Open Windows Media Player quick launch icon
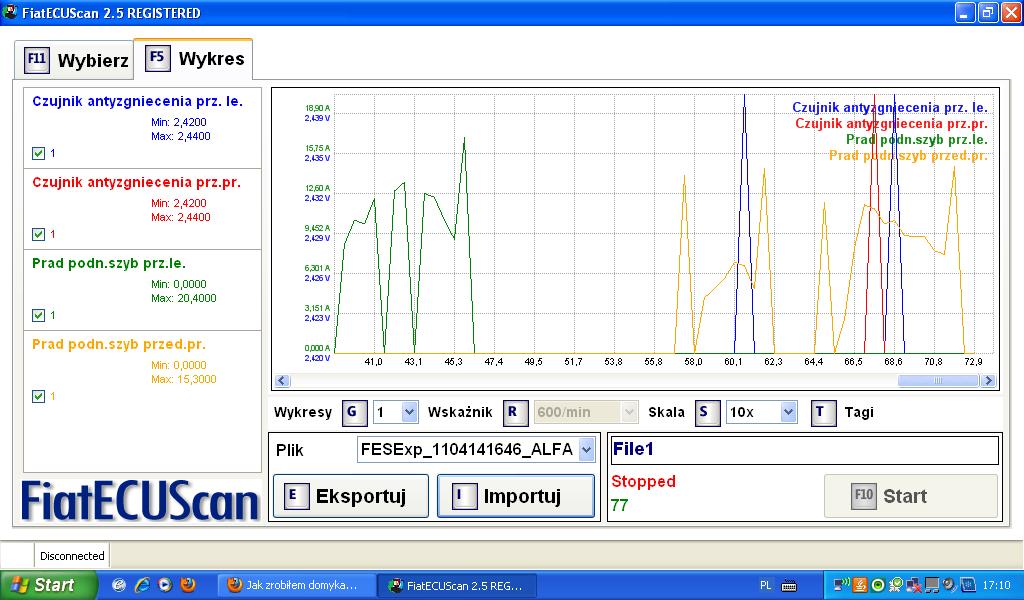This screenshot has width=1024, height=600. pyautogui.click(x=165, y=584)
